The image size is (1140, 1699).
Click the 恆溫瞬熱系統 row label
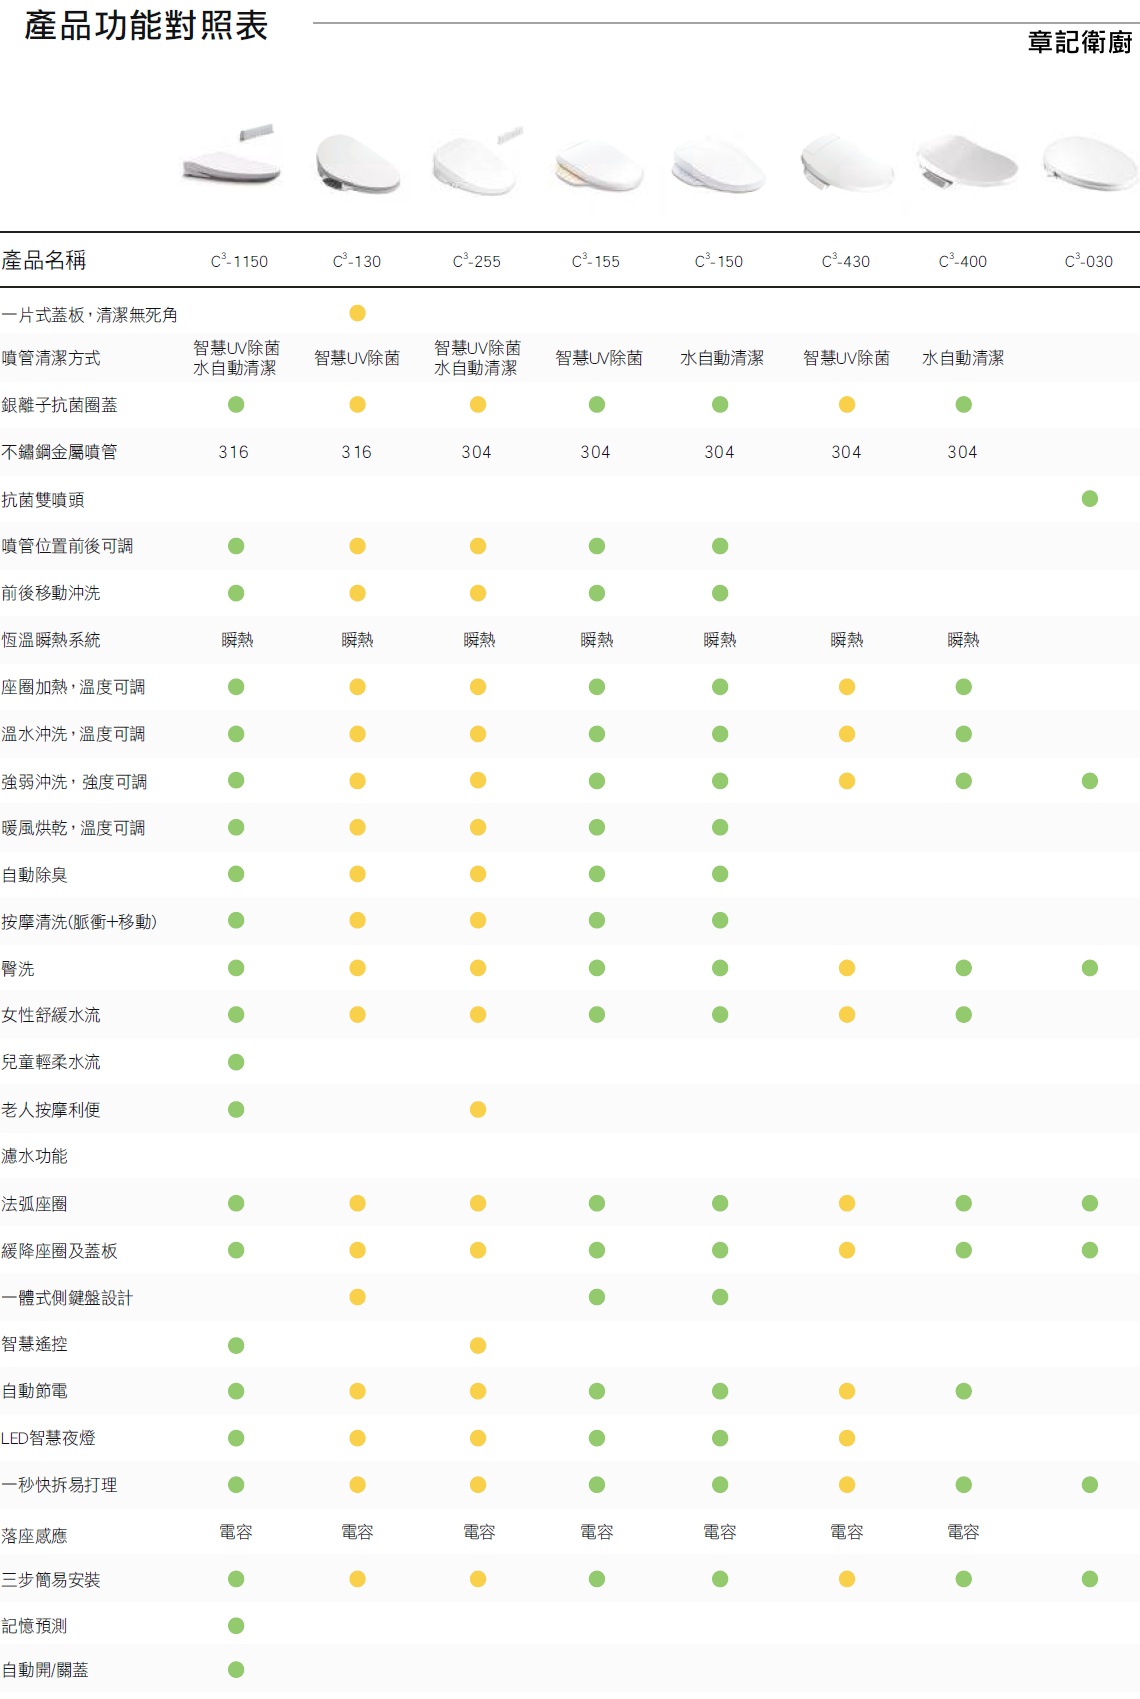pyautogui.click(x=51, y=640)
